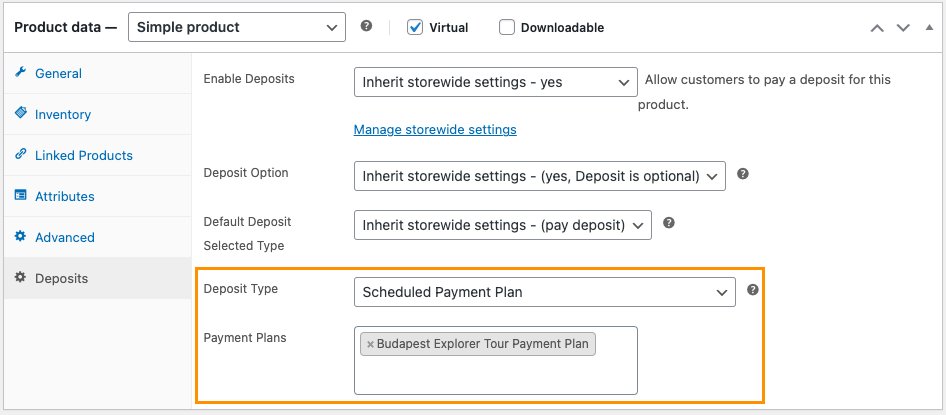Viewport: 946px width, 415px height.
Task: Open the Inventory tab
Action: pyautogui.click(x=98, y=114)
